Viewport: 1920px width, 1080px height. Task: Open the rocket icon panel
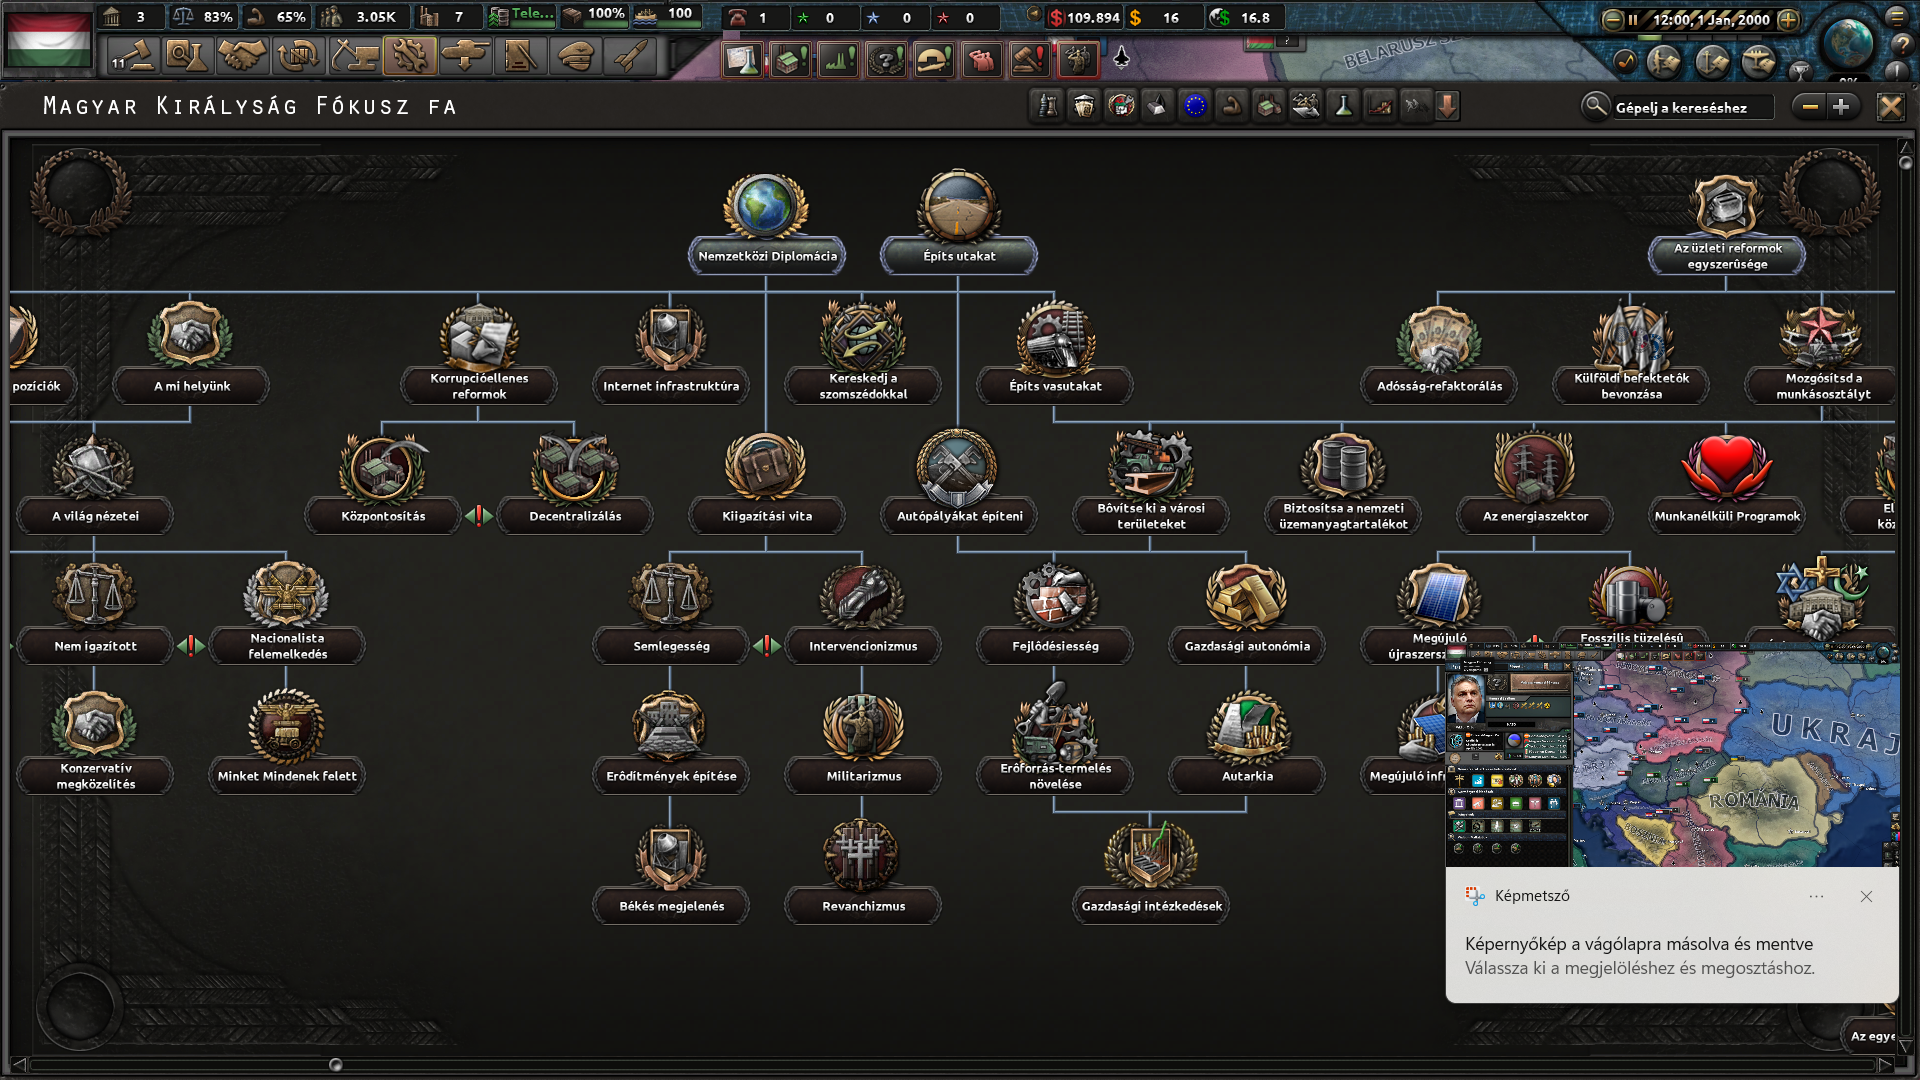tap(632, 56)
